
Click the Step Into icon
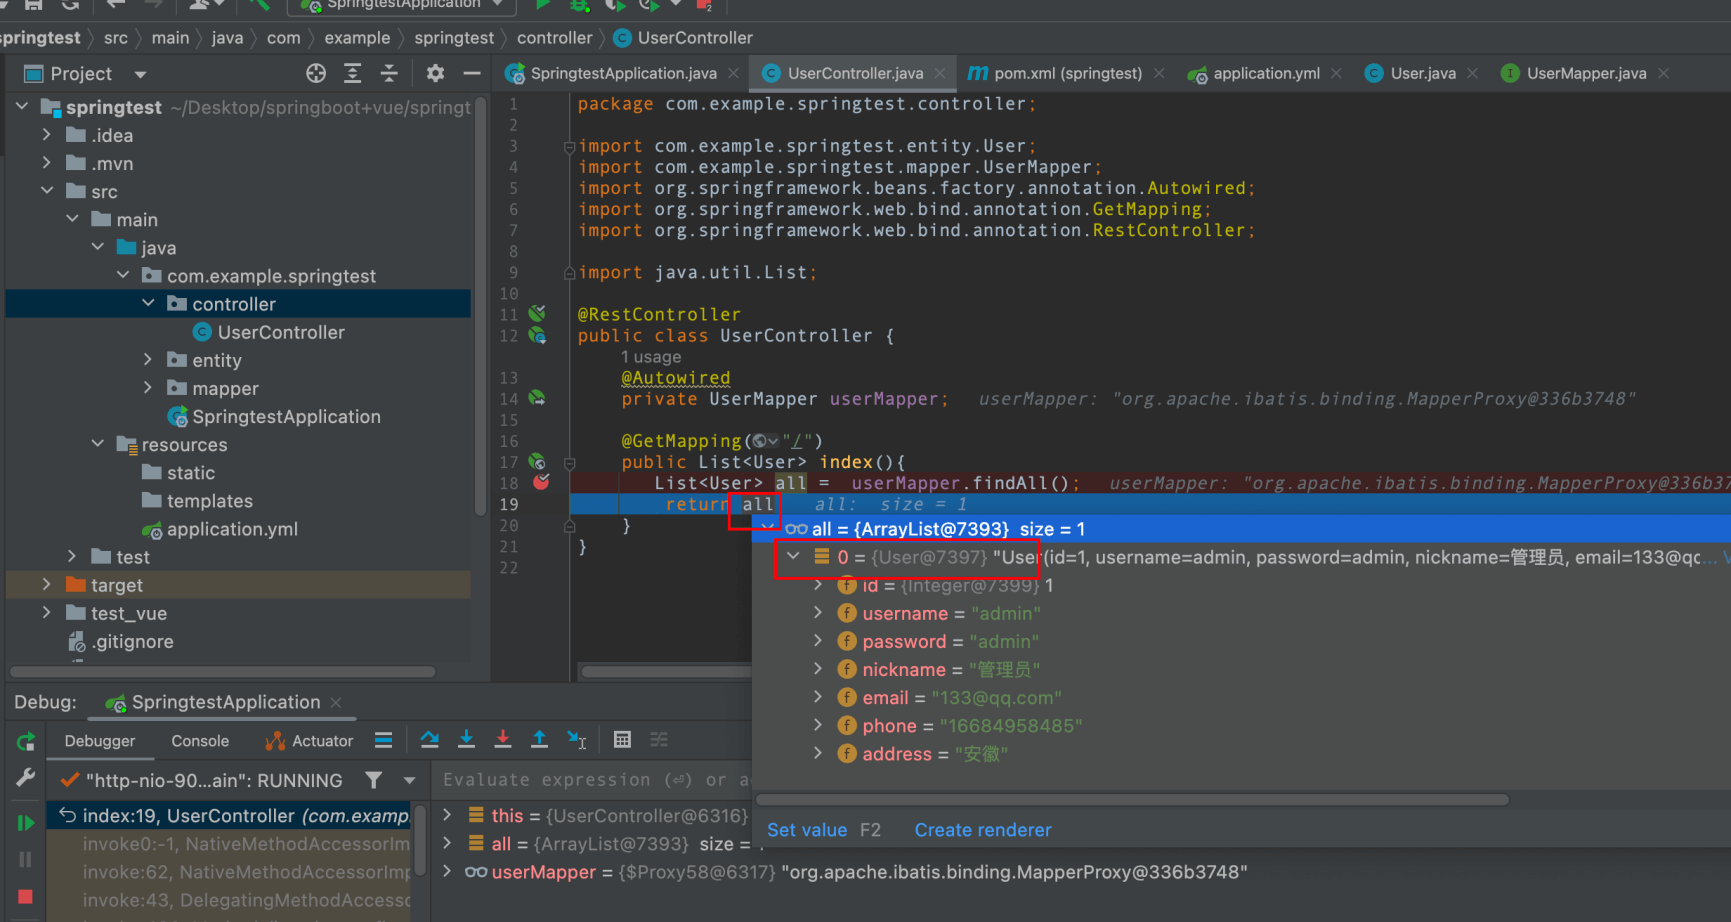pos(466,740)
